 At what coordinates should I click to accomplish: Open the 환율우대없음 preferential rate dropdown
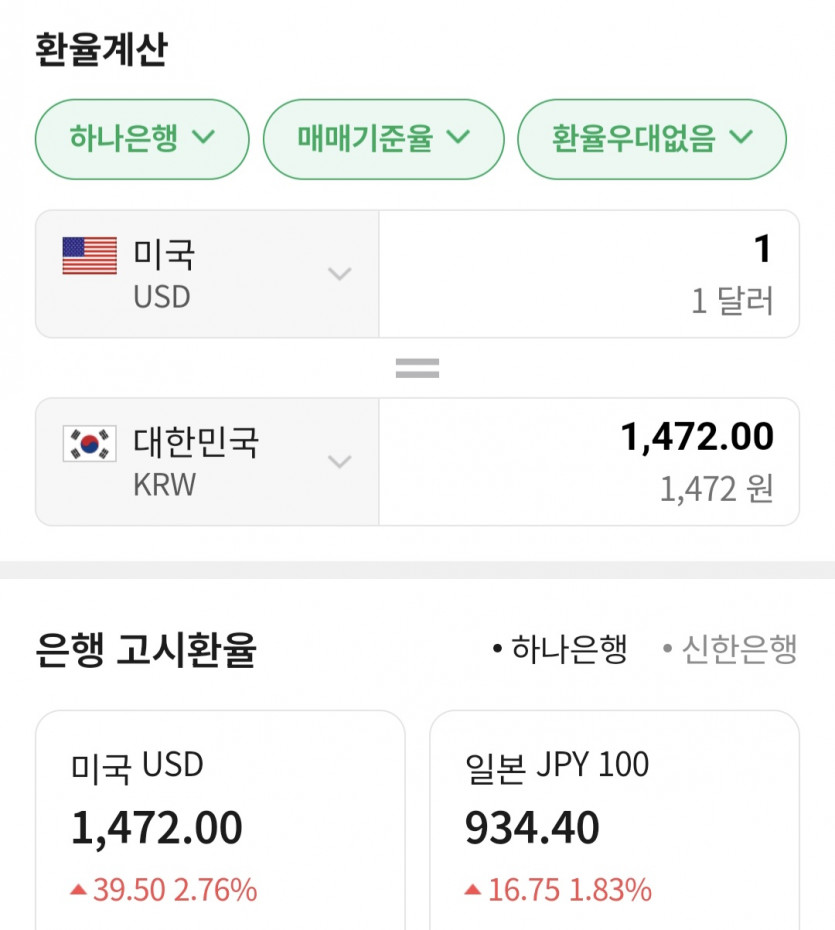pyautogui.click(x=651, y=138)
